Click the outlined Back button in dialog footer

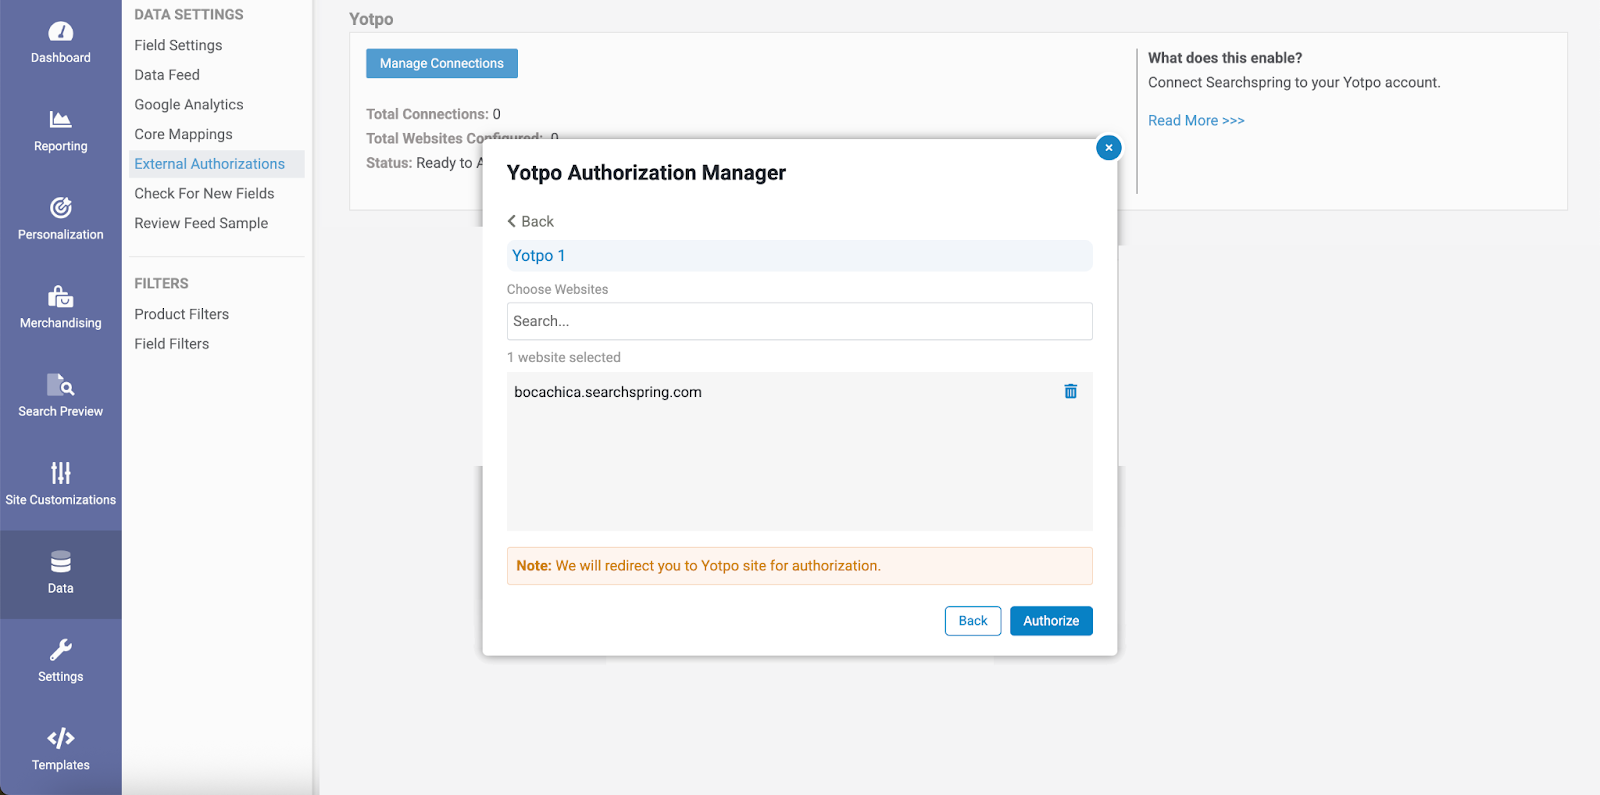[973, 621]
